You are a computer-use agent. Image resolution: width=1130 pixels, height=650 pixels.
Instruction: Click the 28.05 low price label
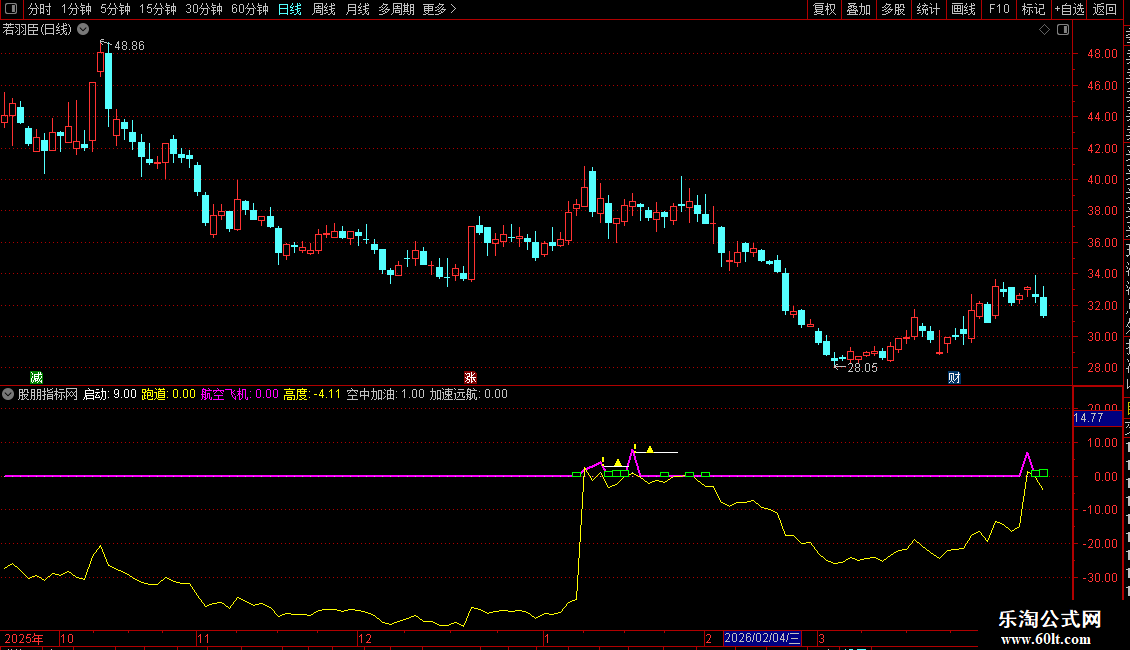point(862,368)
